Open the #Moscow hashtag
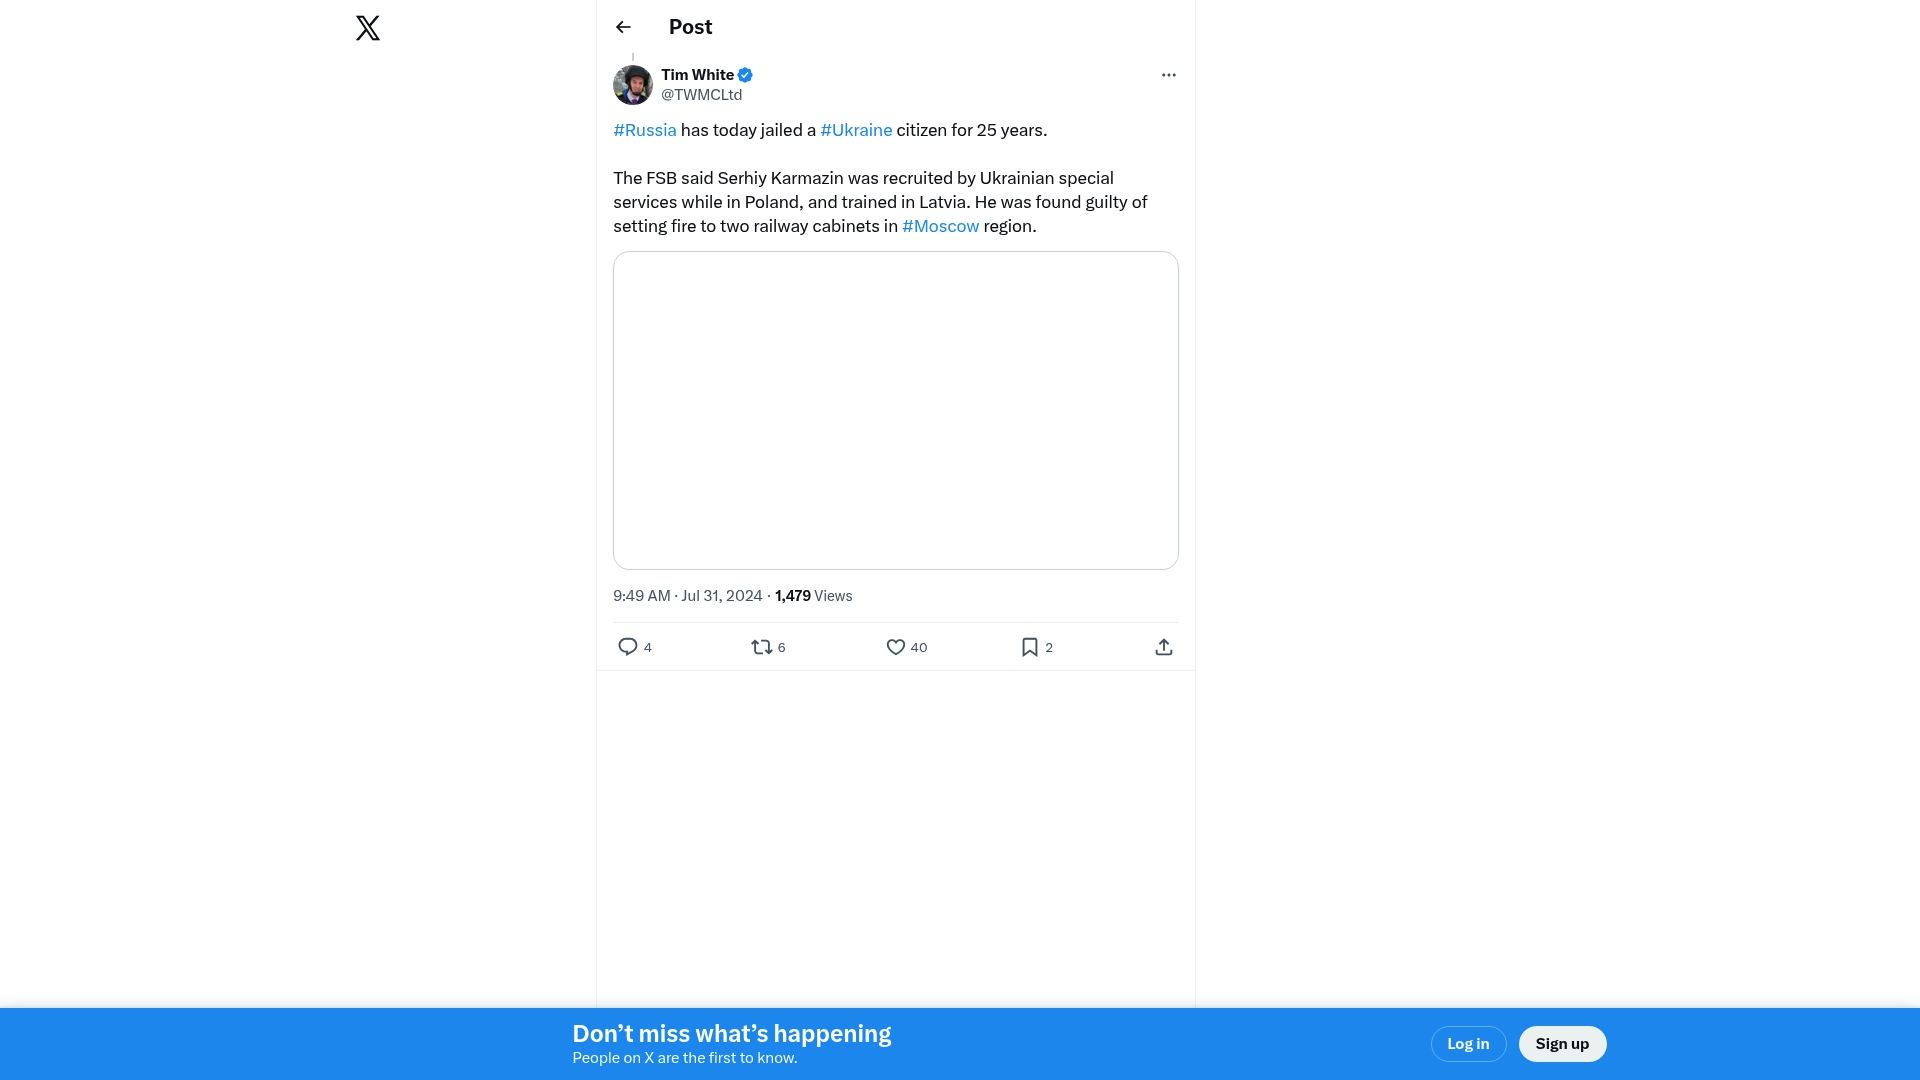1920x1080 pixels. click(x=940, y=226)
